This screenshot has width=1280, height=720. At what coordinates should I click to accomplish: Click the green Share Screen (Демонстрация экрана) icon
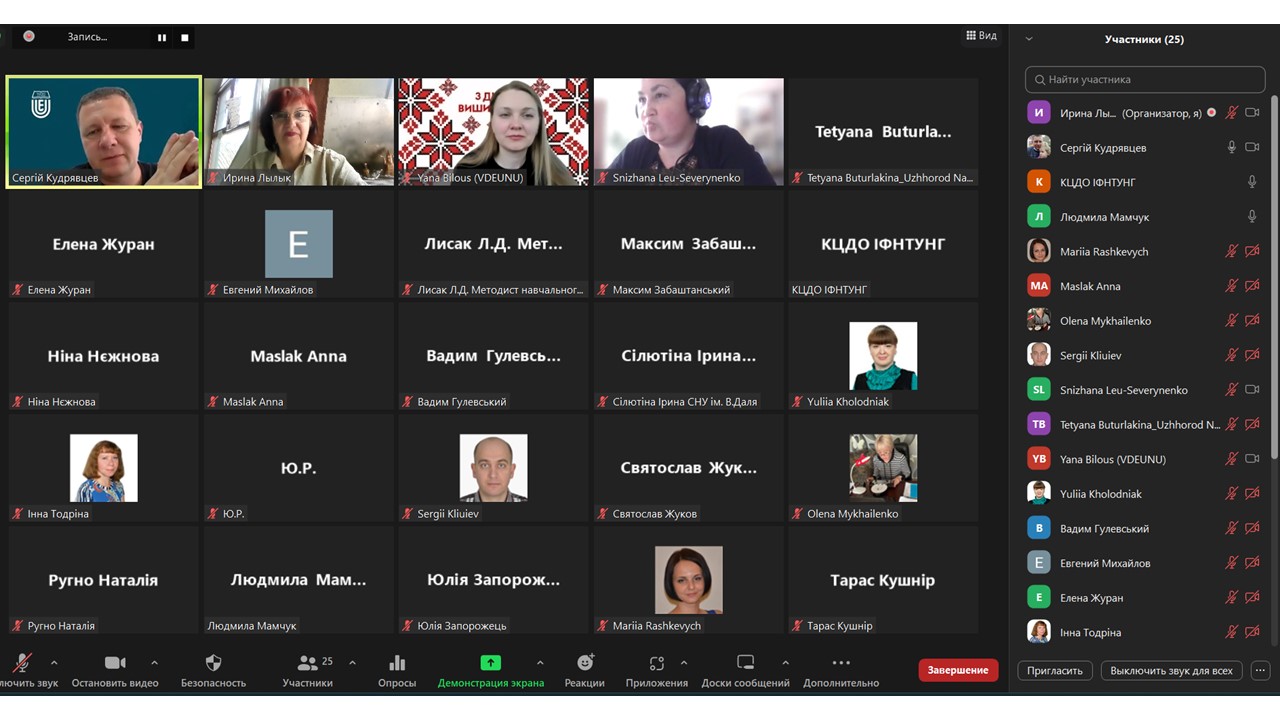point(490,663)
